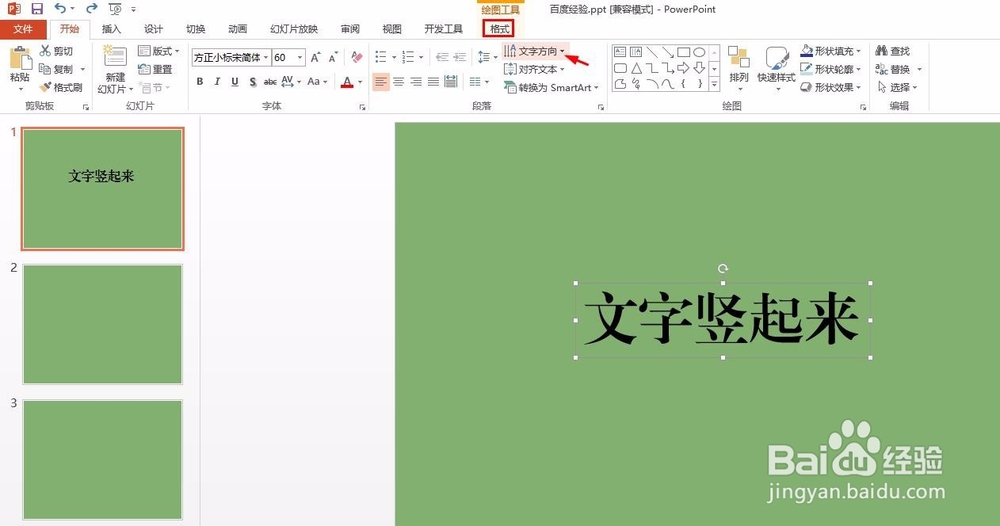Open the line spacing options

tap(487, 57)
